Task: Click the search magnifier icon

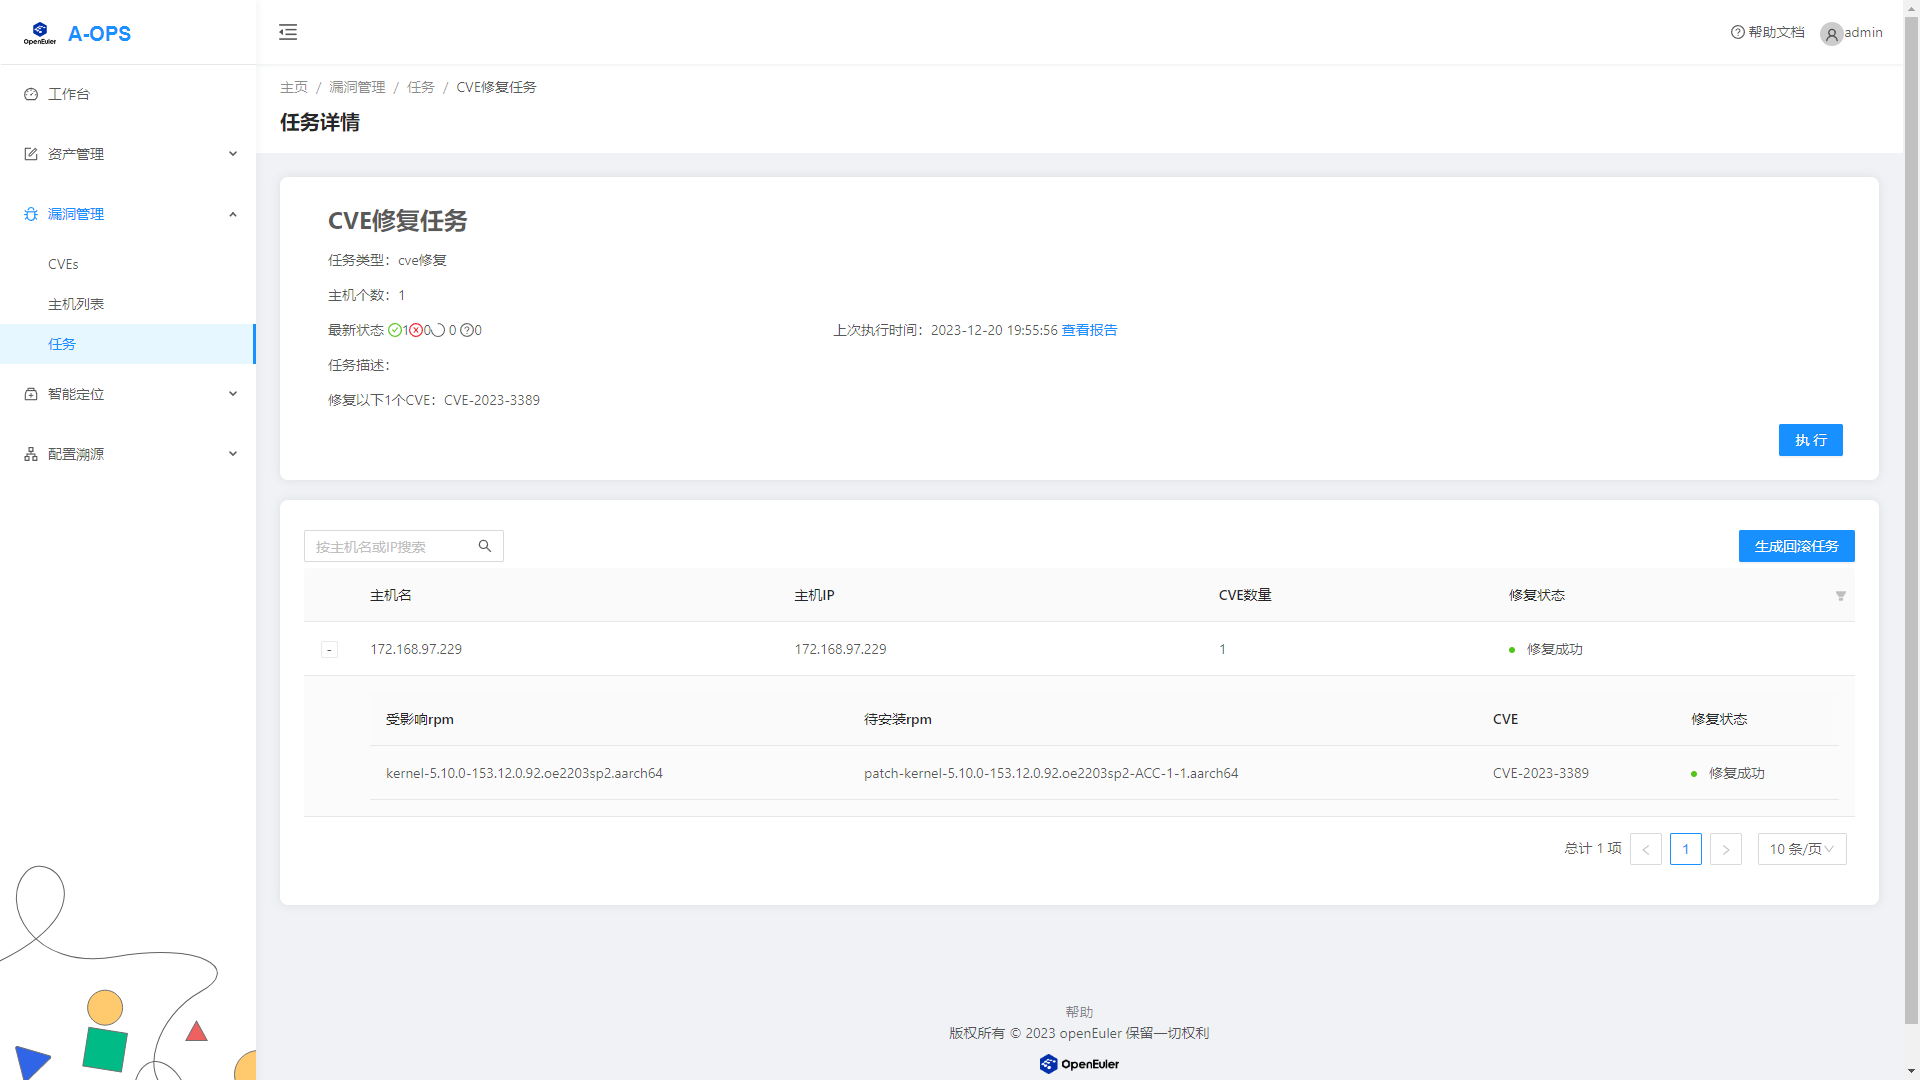Action: click(x=485, y=546)
